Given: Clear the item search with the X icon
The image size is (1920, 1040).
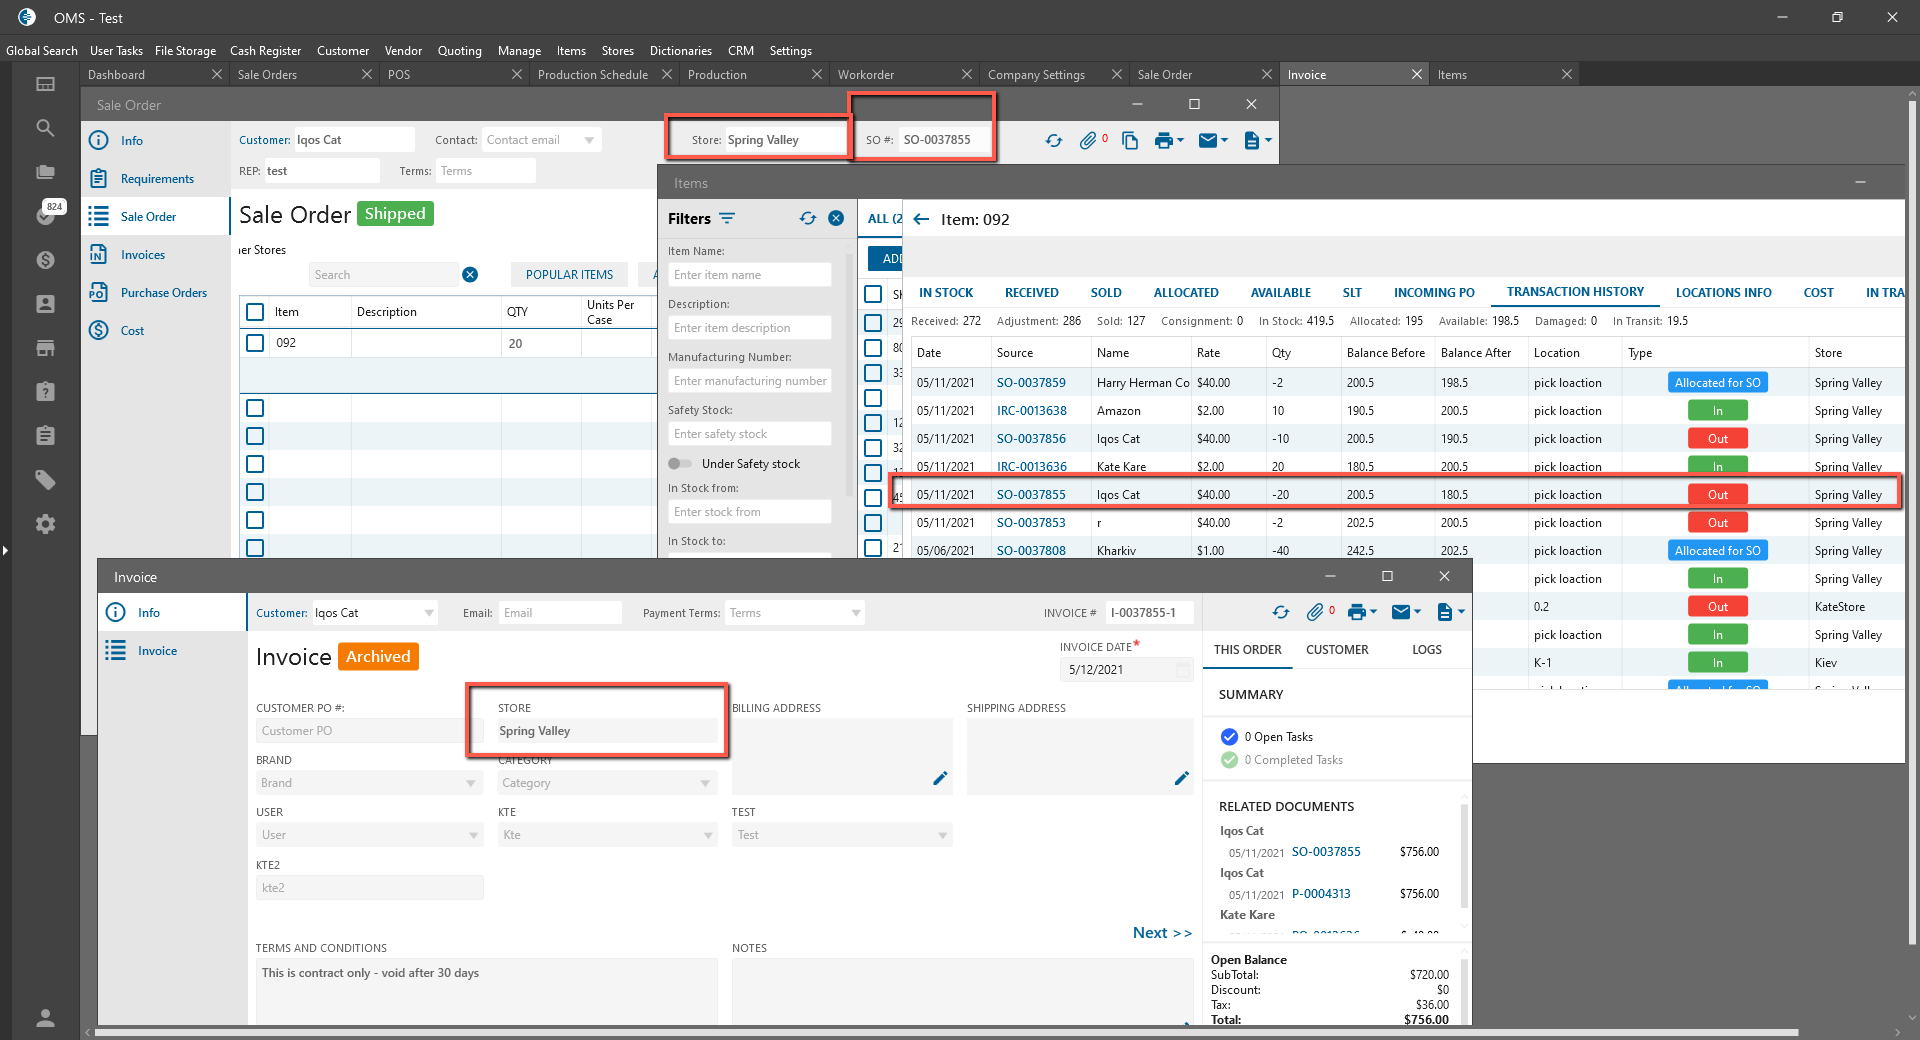Looking at the screenshot, I should pos(470,275).
